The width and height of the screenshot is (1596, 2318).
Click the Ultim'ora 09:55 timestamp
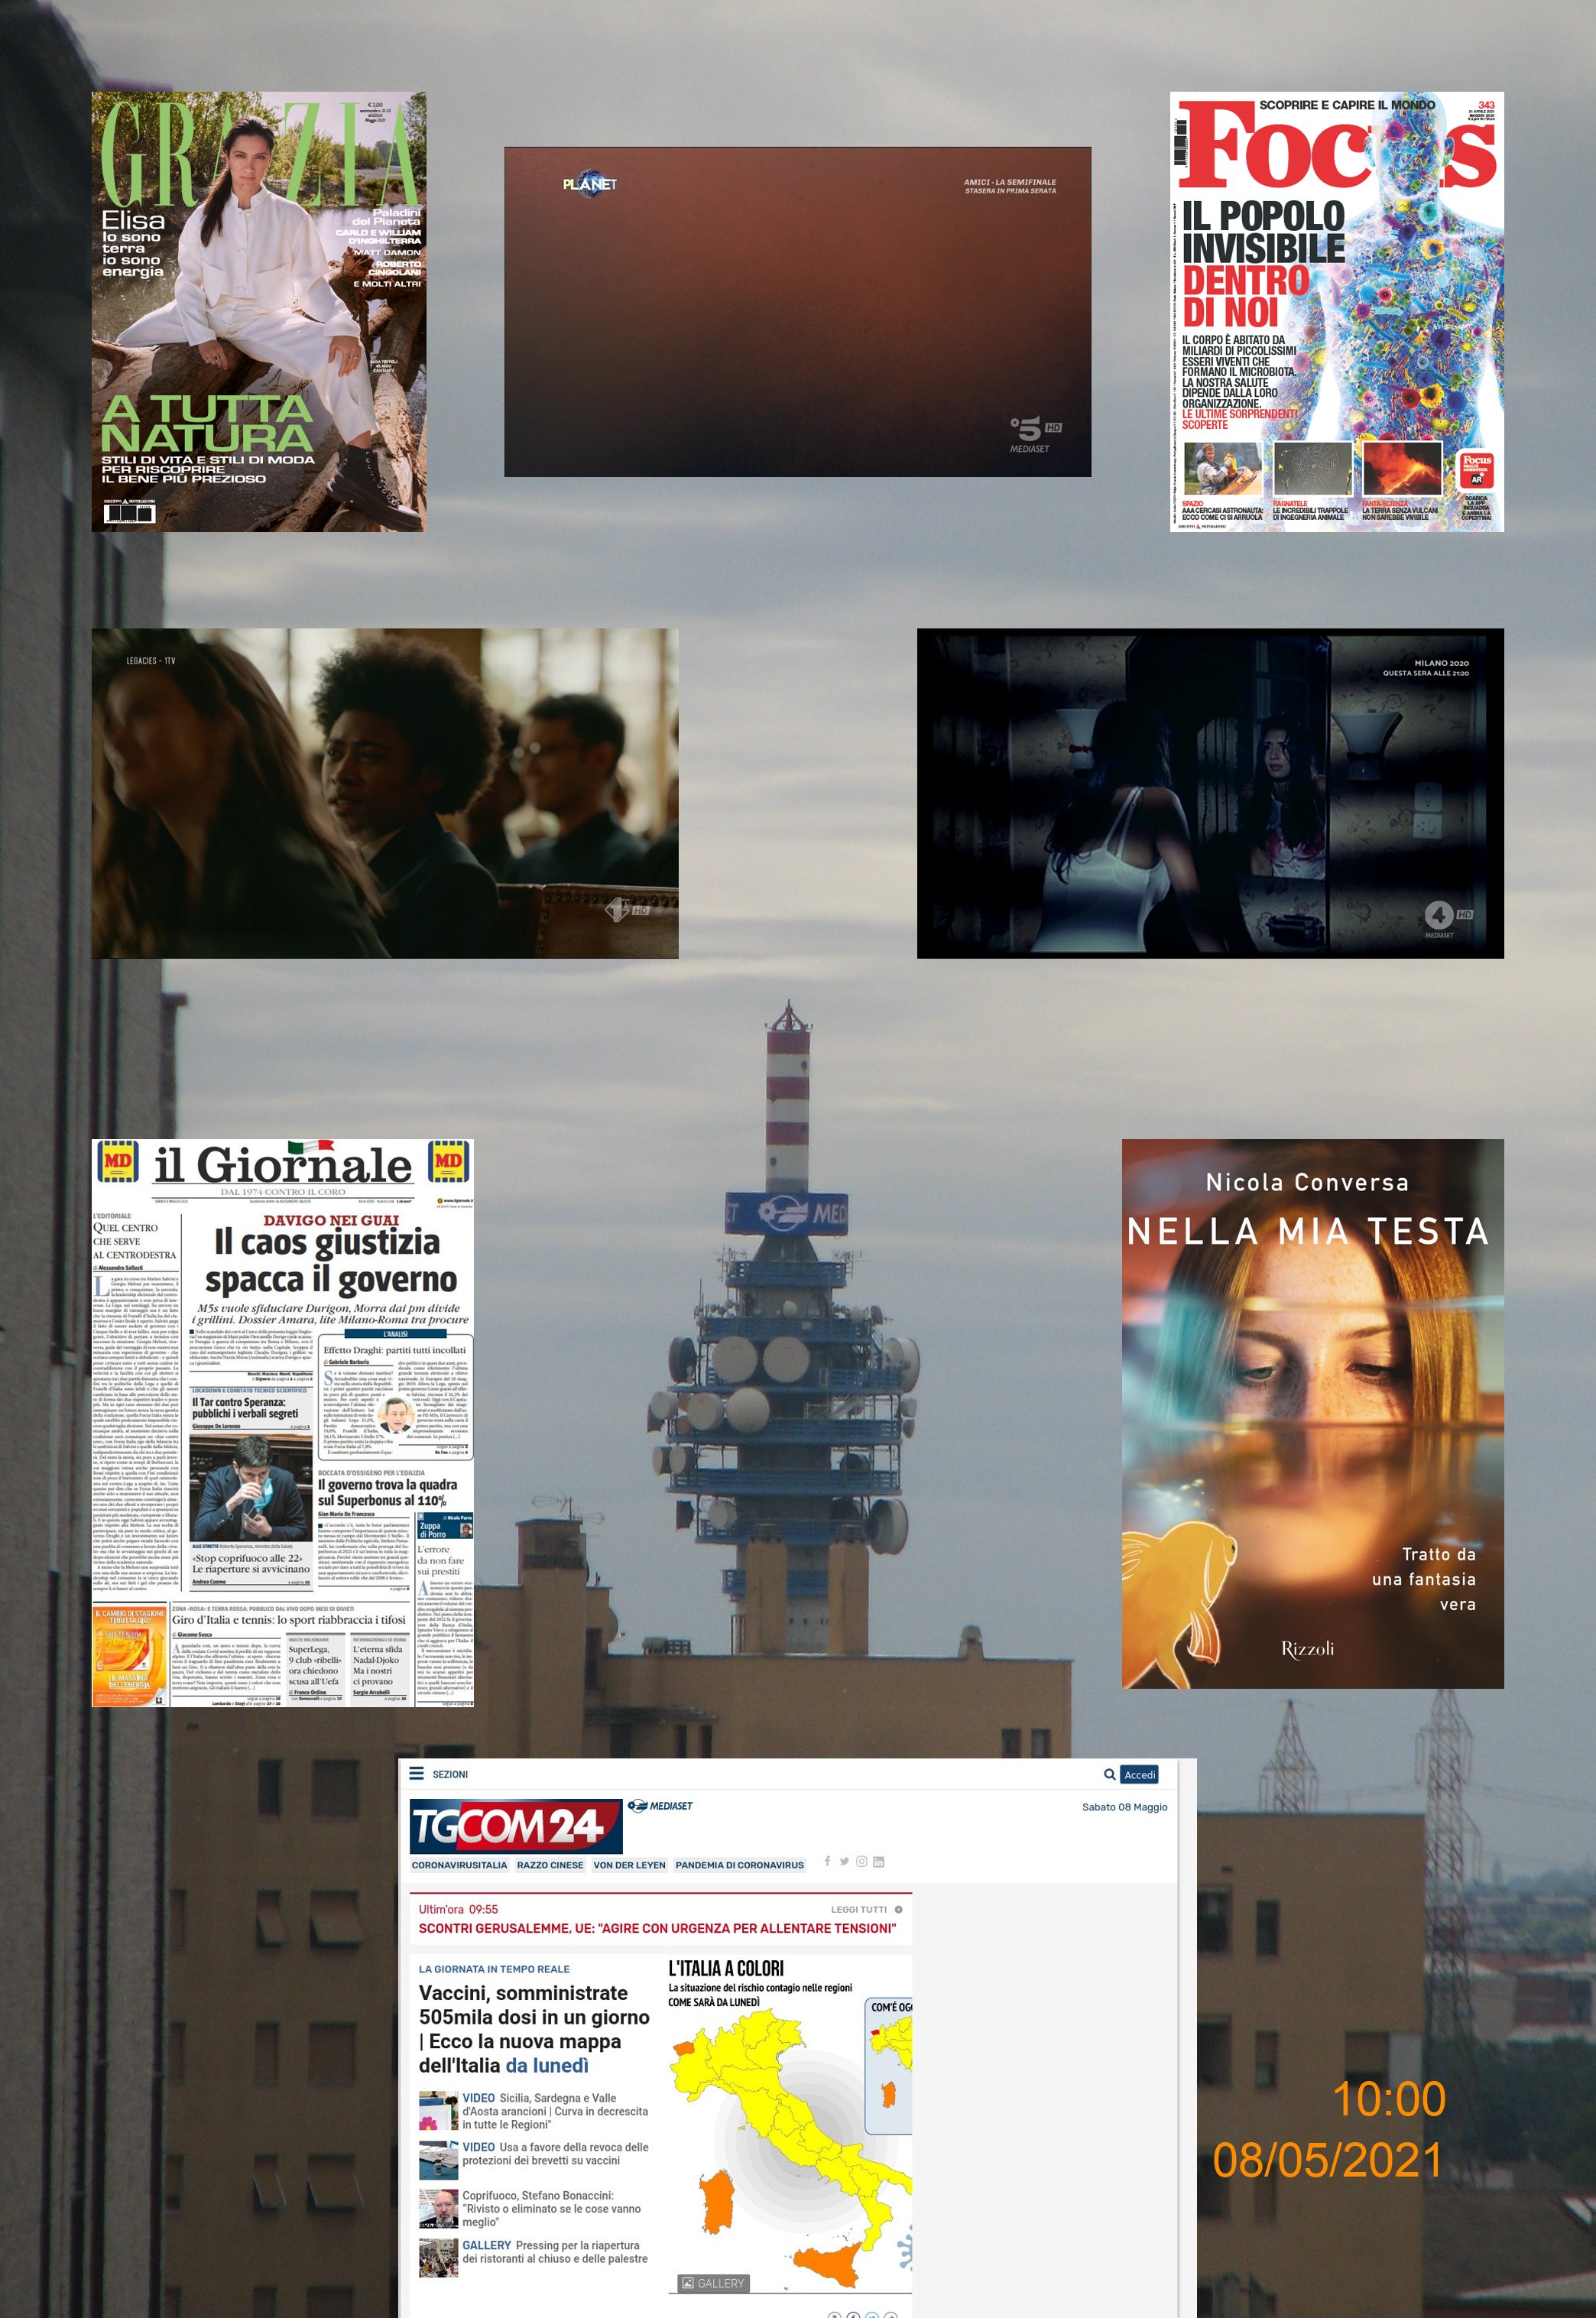458,1909
